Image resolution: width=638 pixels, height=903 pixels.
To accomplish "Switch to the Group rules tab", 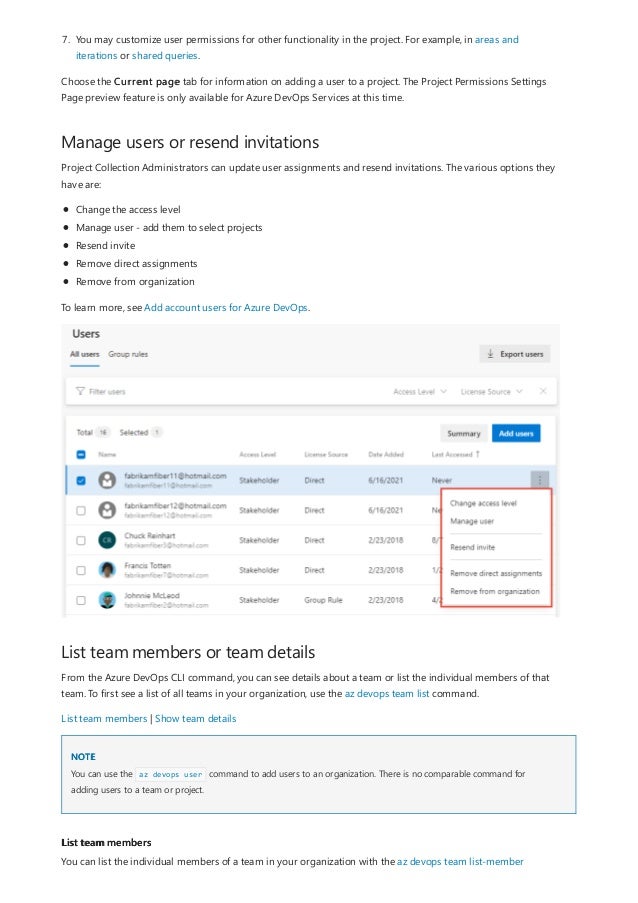I will [128, 354].
